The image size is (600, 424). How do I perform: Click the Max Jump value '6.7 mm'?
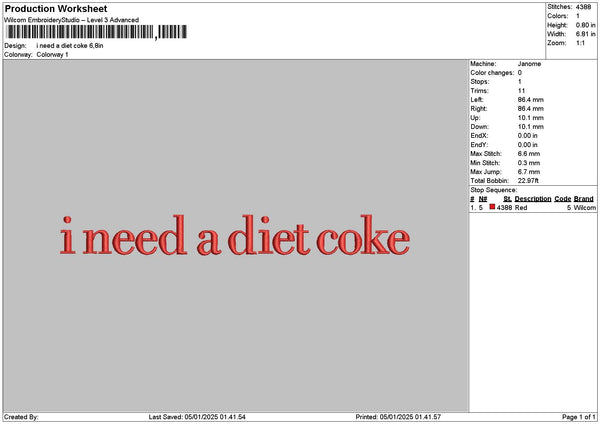[x=529, y=172]
